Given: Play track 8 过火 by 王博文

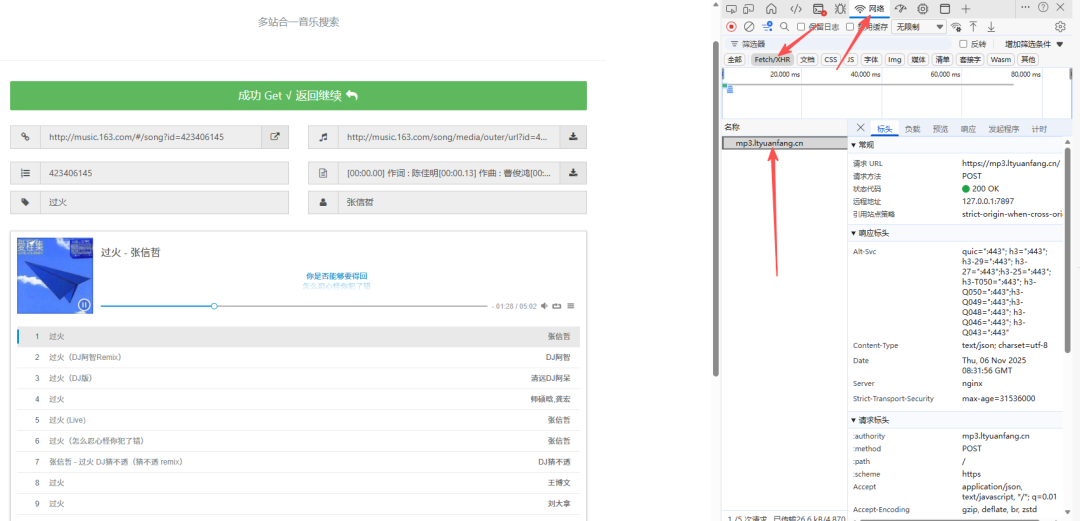Looking at the screenshot, I should tap(298, 482).
